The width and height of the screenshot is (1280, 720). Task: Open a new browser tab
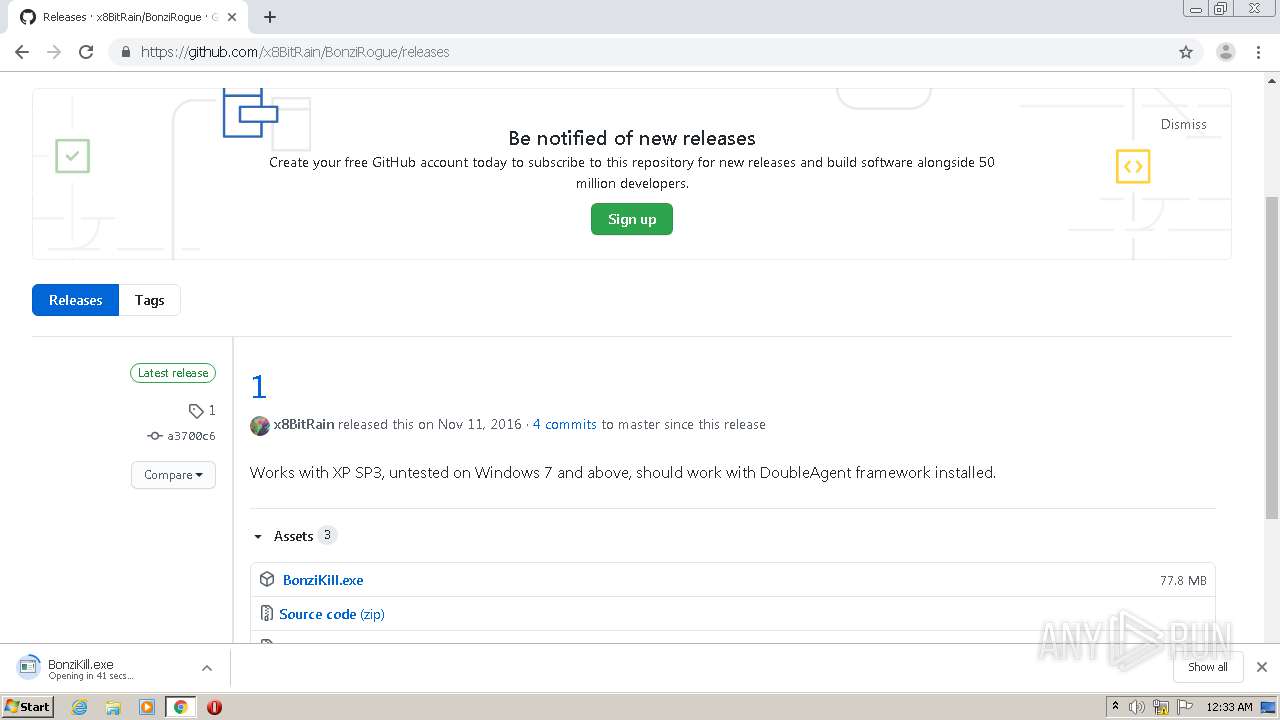tap(270, 17)
